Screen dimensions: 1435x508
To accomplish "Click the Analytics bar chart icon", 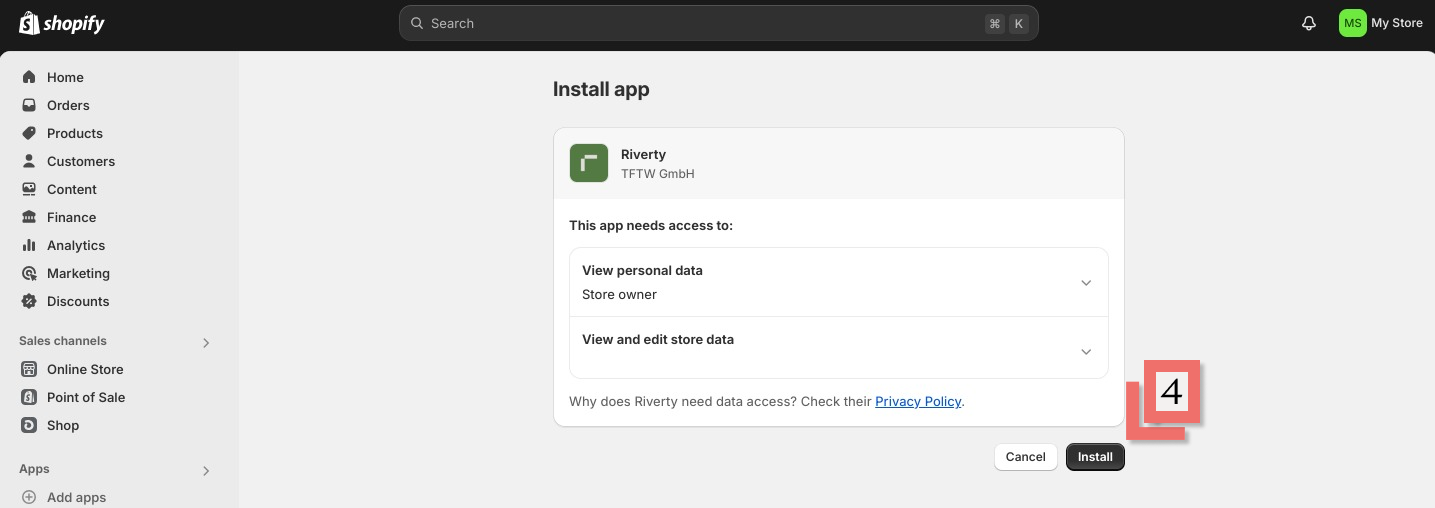I will [x=29, y=245].
